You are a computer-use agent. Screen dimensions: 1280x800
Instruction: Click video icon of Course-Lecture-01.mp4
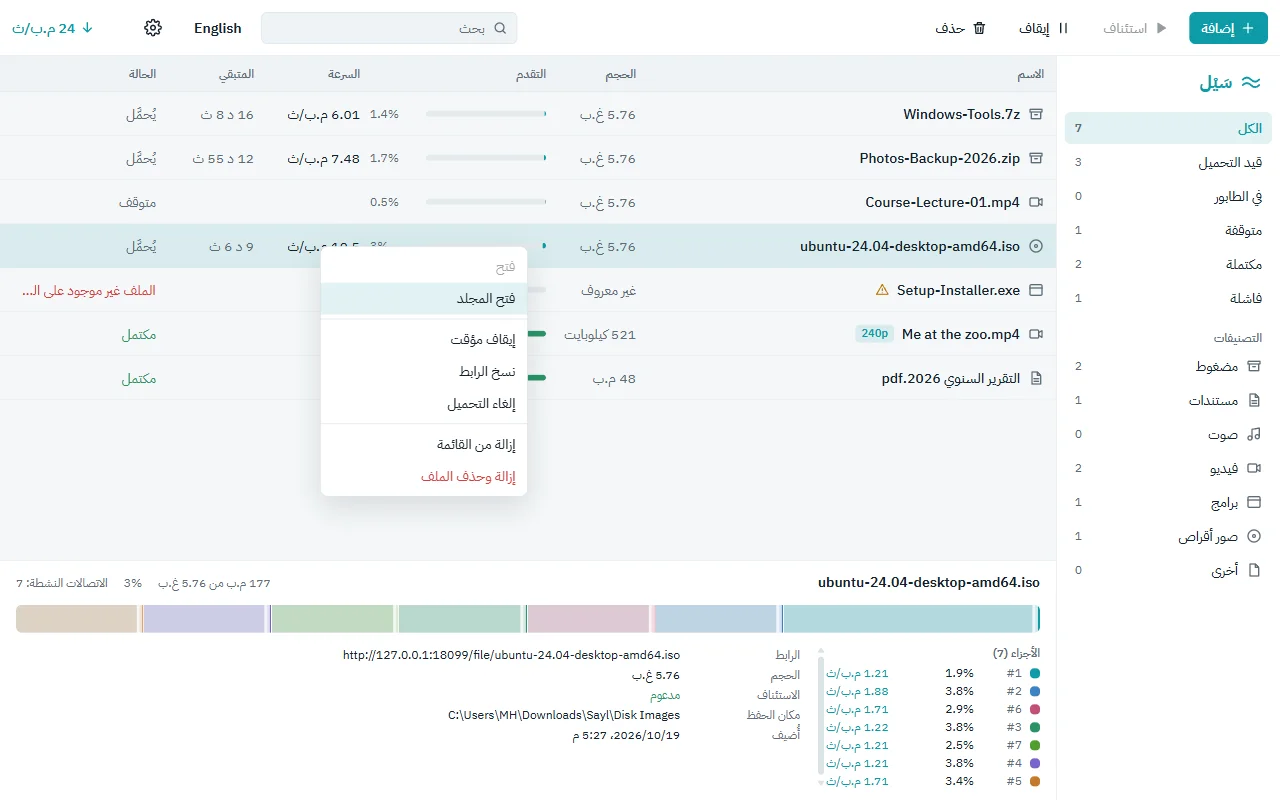(x=1036, y=202)
